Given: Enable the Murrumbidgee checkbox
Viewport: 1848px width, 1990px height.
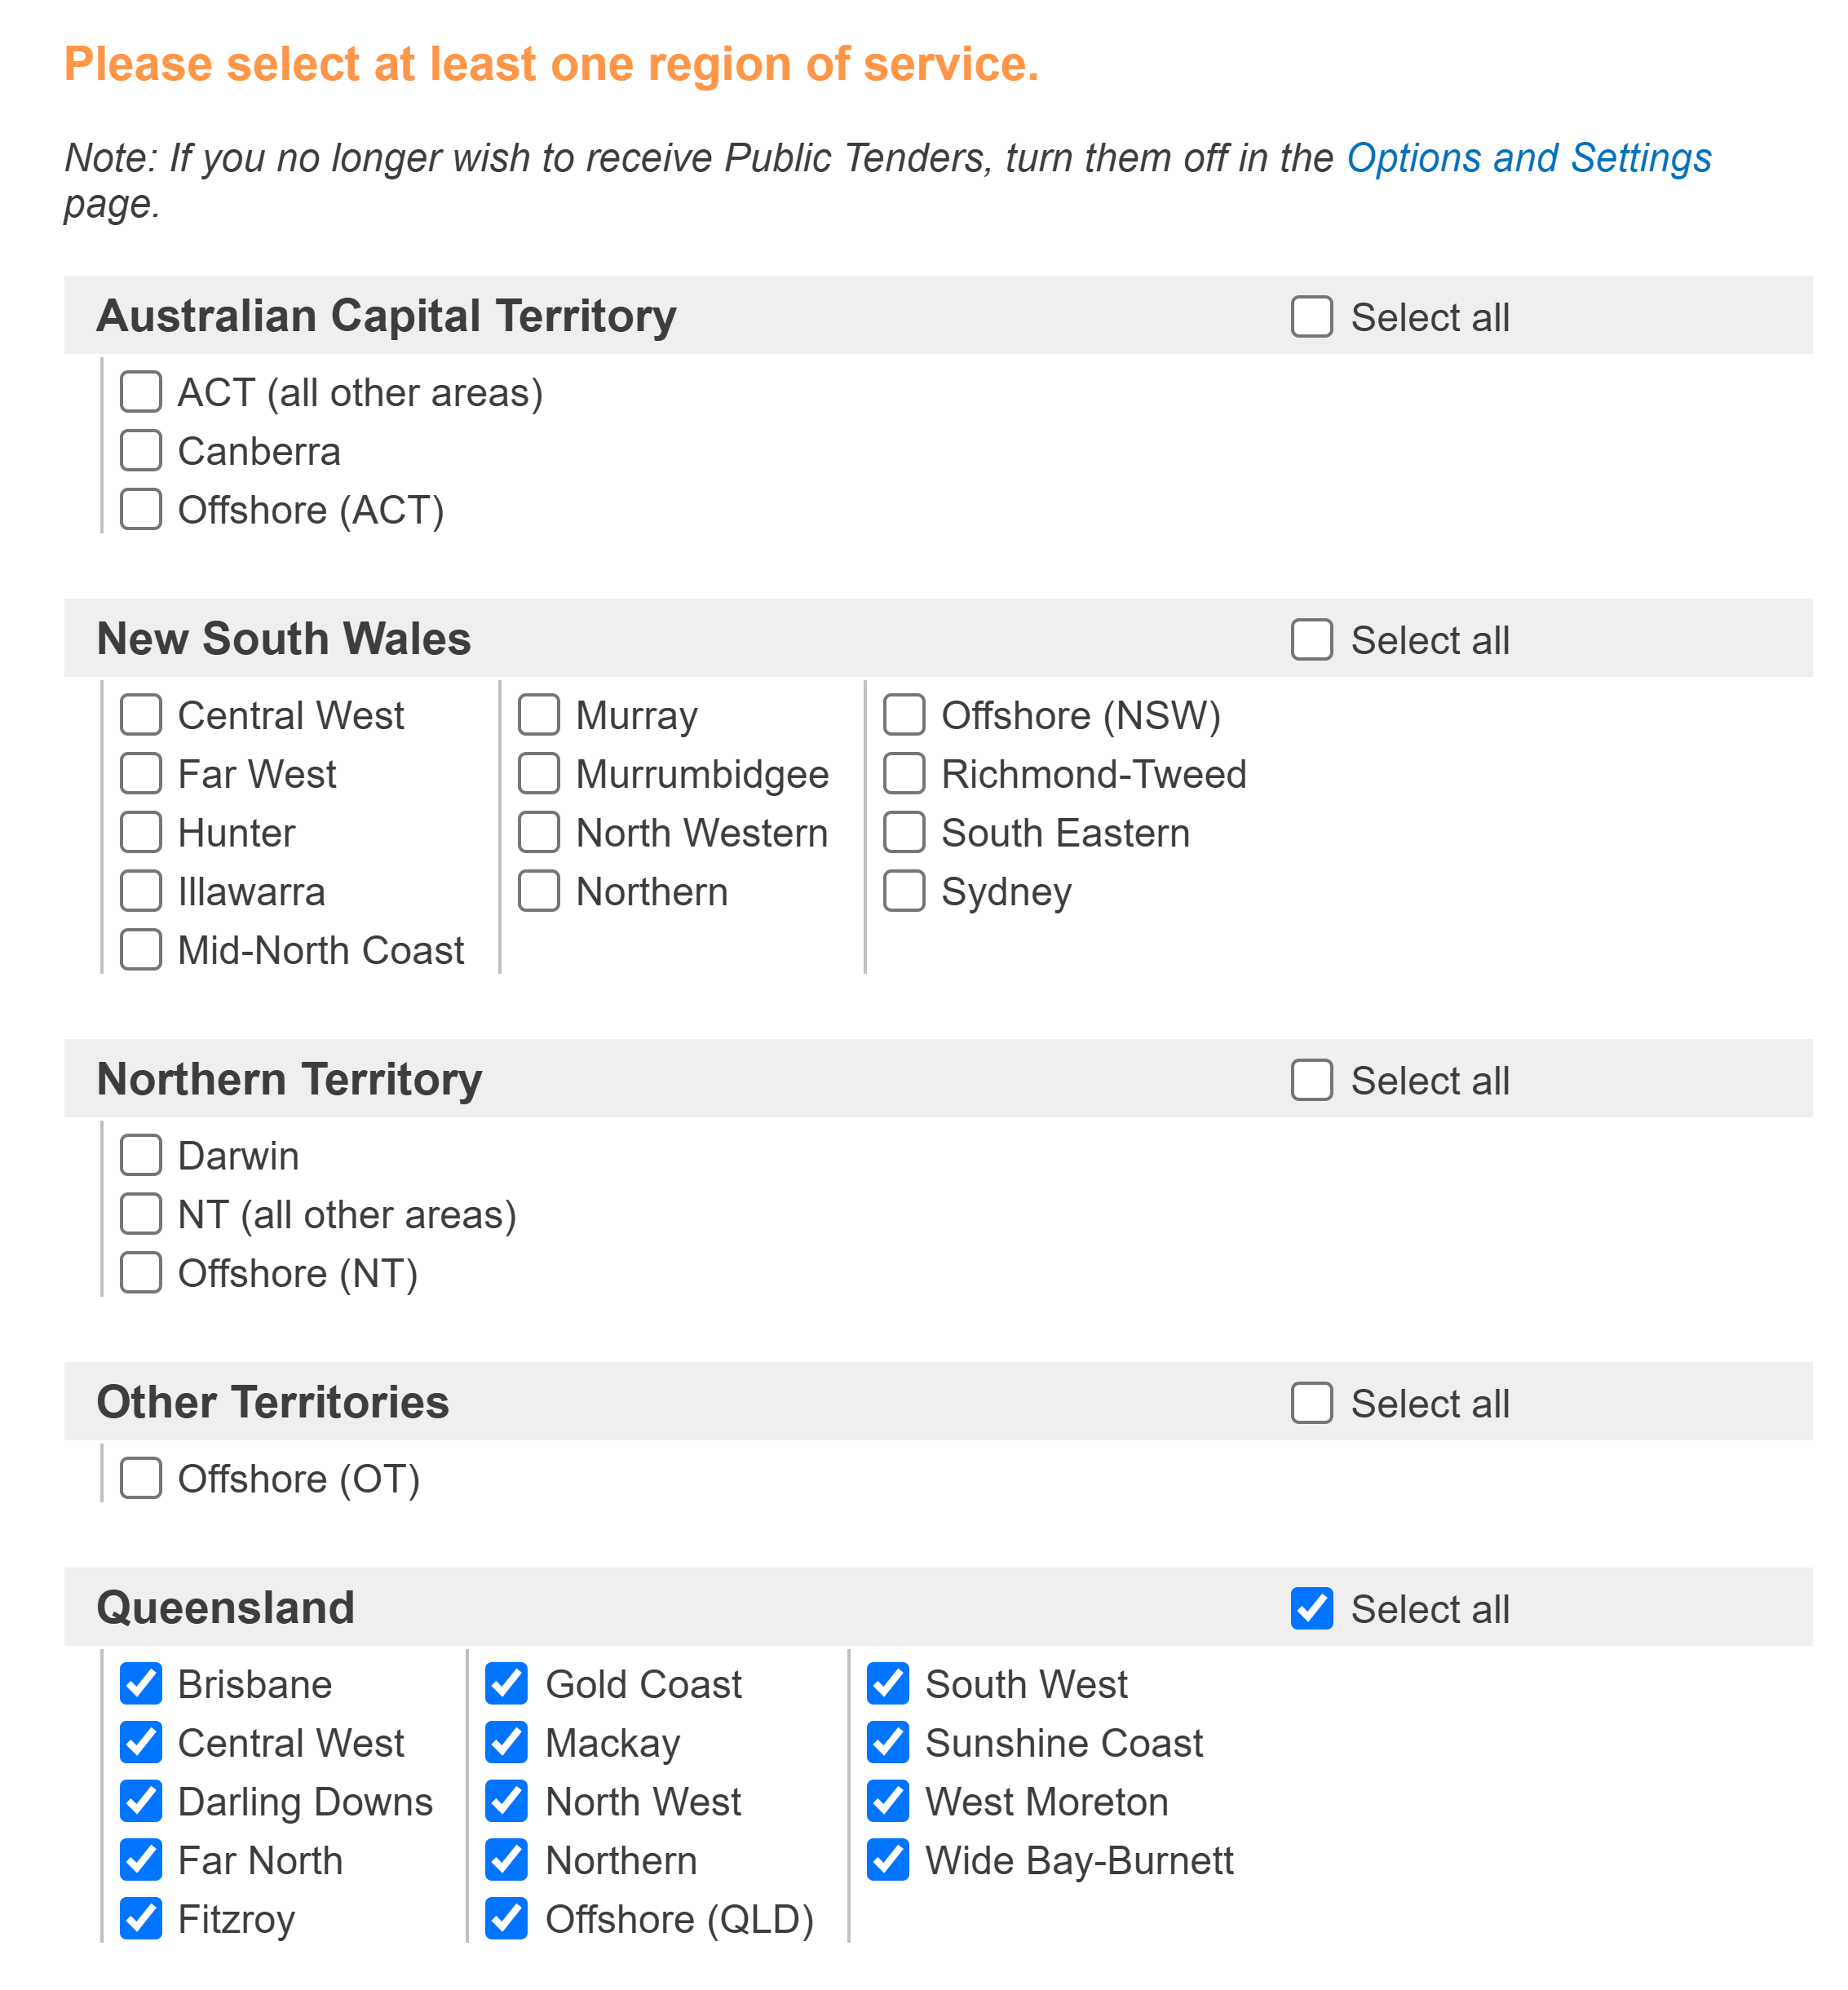Looking at the screenshot, I should click(539, 773).
